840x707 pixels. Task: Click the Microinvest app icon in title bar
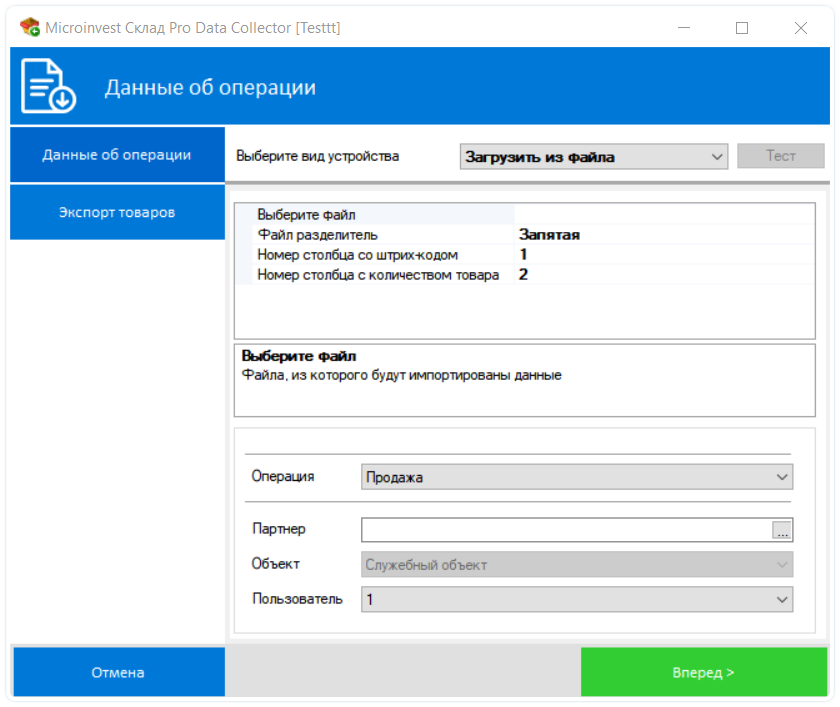[30, 27]
